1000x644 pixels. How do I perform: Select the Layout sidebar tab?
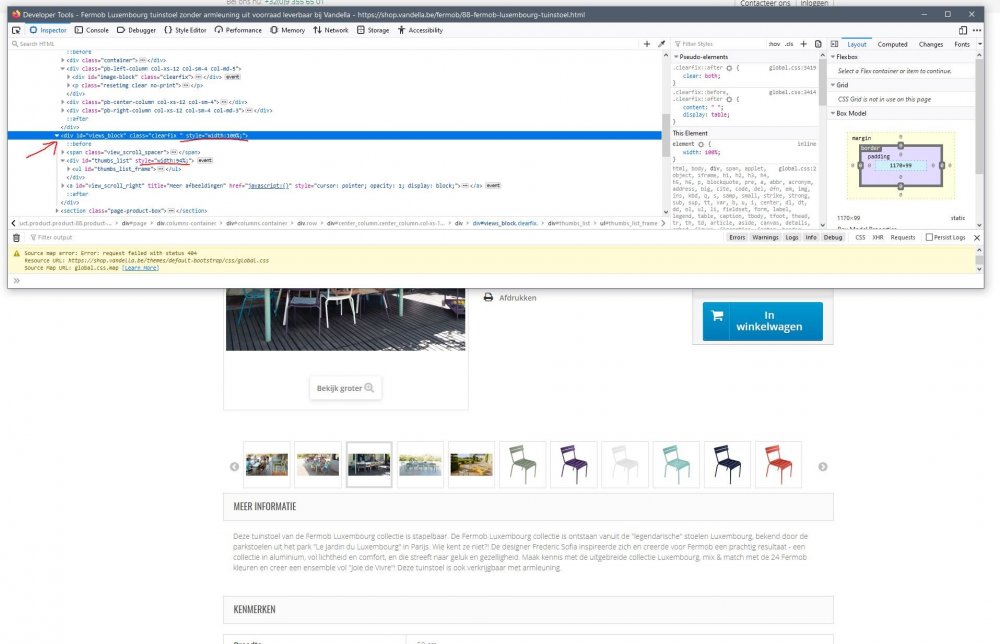coord(857,44)
